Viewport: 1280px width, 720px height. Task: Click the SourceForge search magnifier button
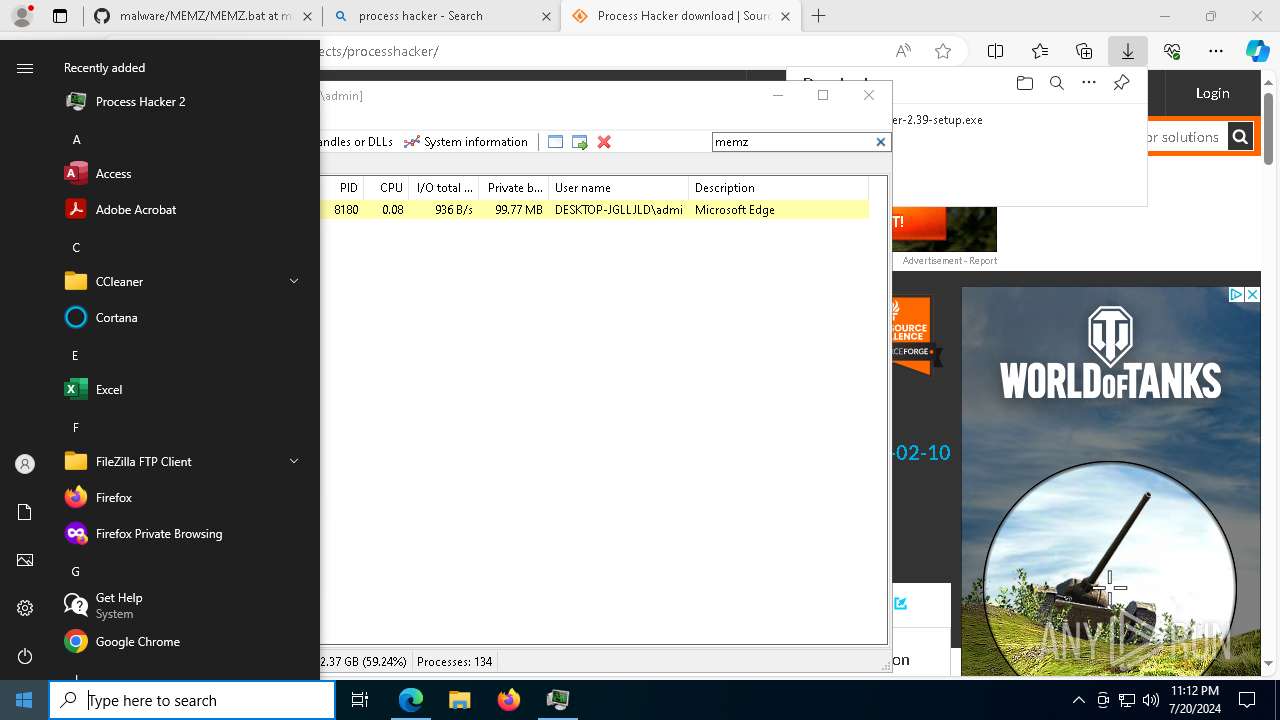pyautogui.click(x=1239, y=137)
